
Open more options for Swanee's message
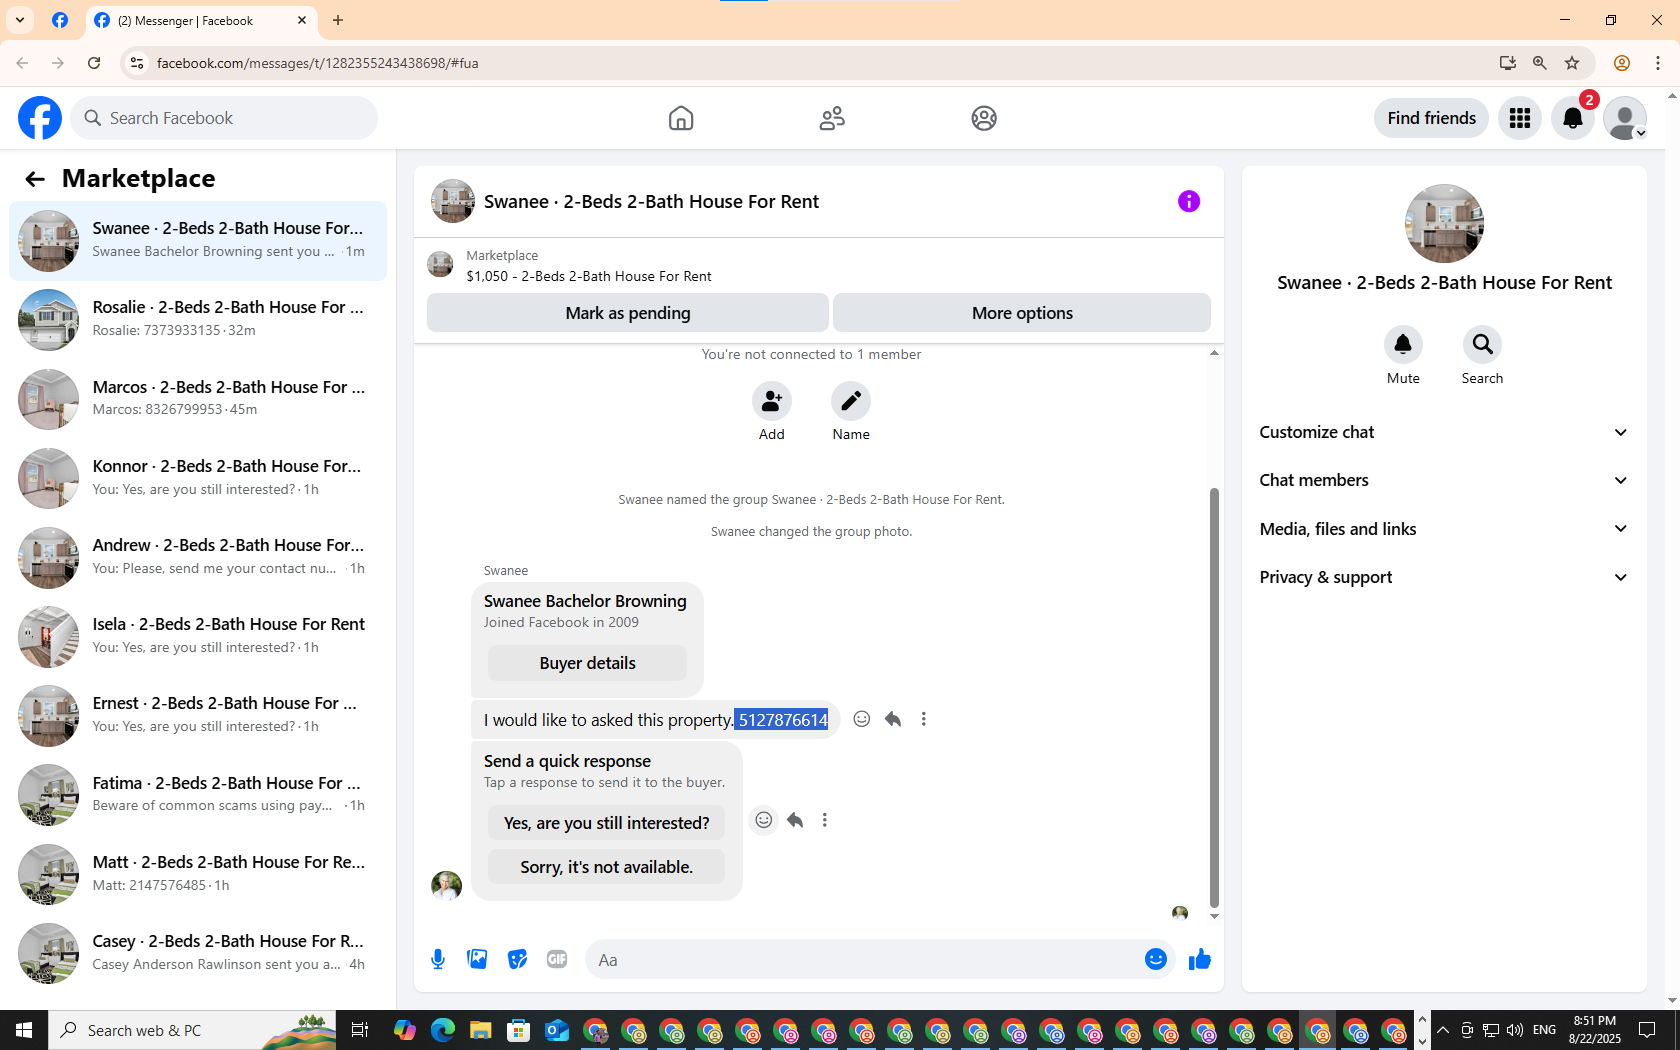coord(924,719)
